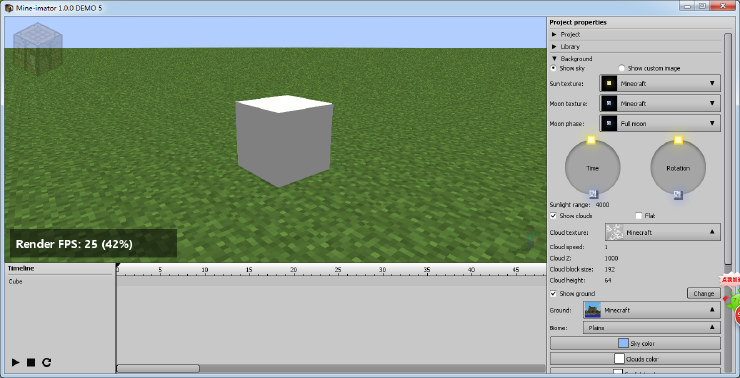The height and width of the screenshot is (378, 740).
Task: Click the workbench cube icon in the viewport
Action: [38, 49]
